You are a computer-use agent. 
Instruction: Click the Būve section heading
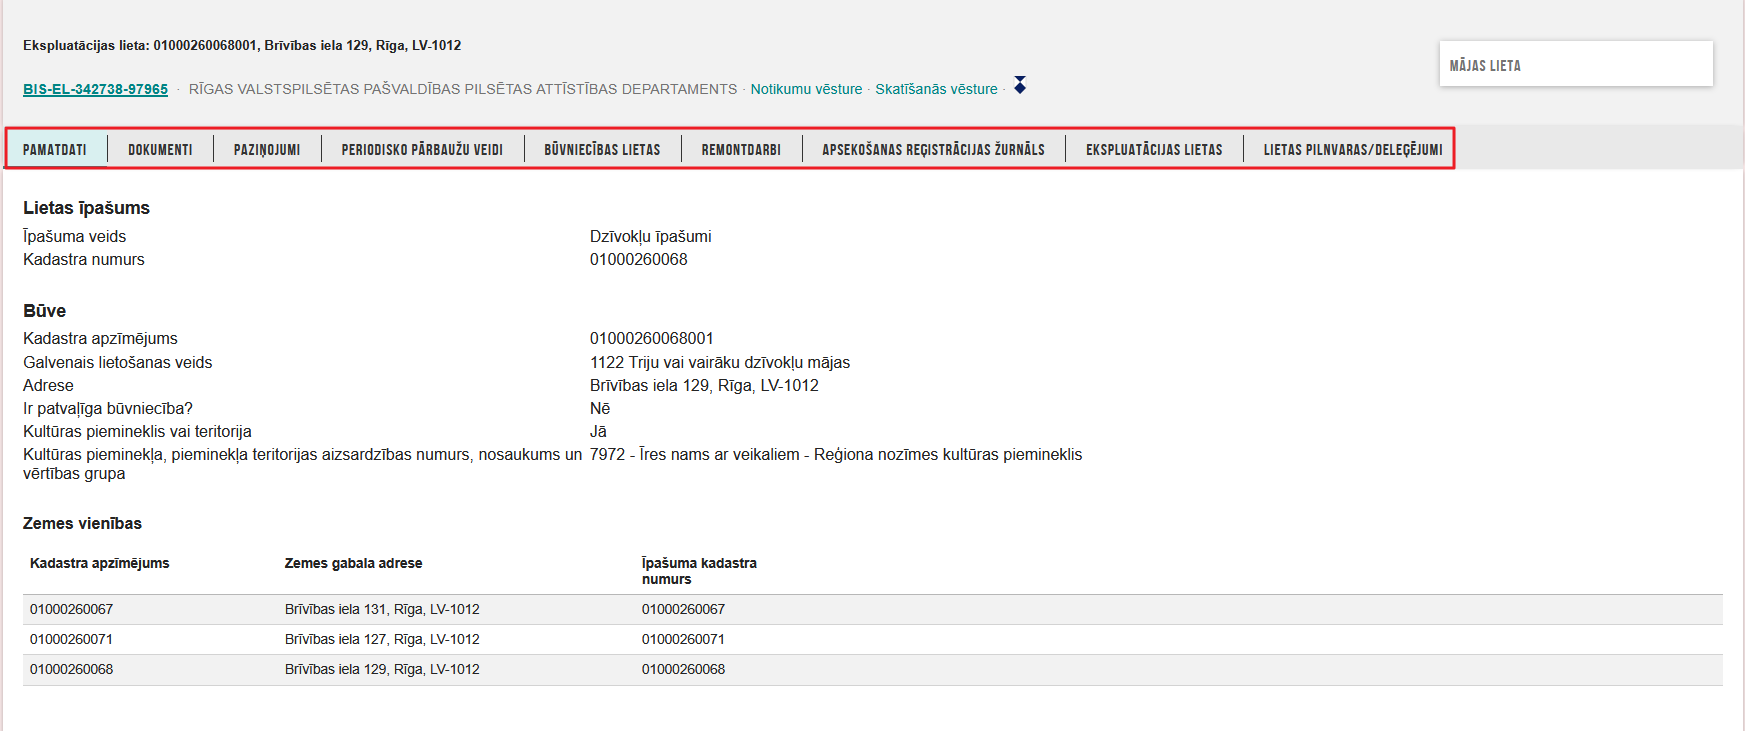[44, 311]
